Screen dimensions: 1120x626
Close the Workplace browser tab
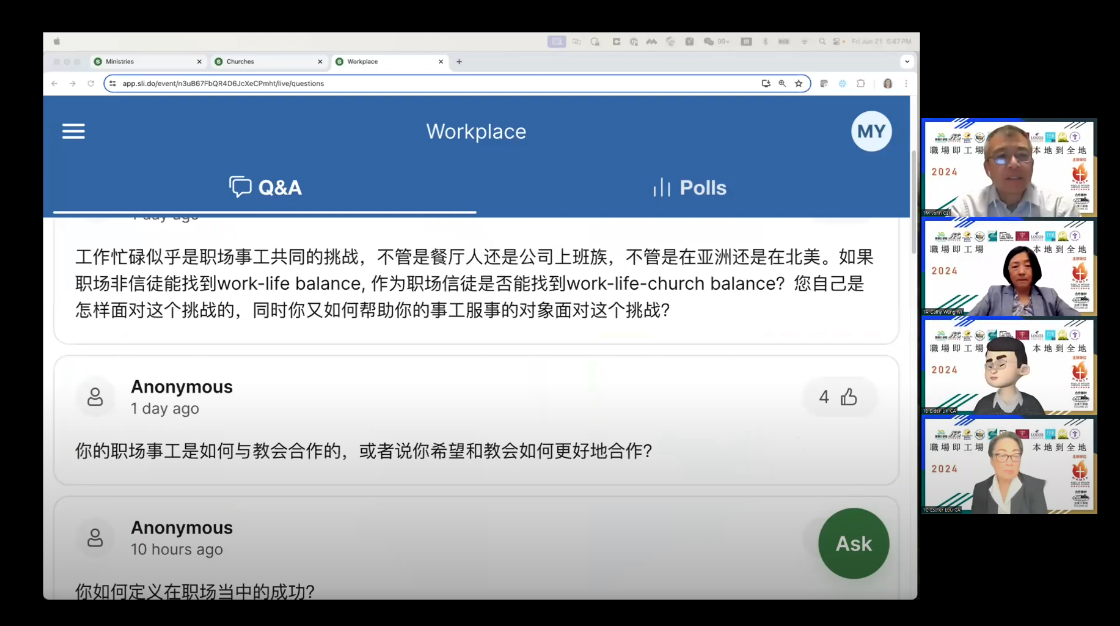point(441,61)
